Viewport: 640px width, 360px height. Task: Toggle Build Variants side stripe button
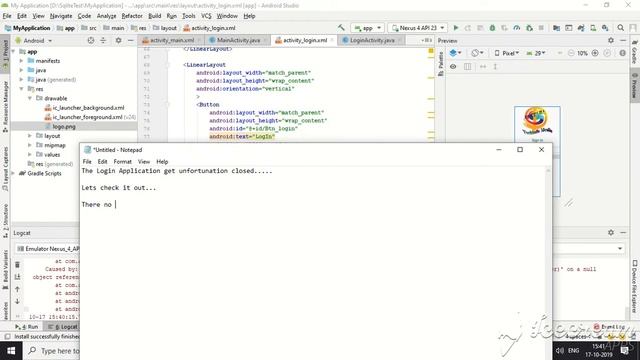(5, 269)
